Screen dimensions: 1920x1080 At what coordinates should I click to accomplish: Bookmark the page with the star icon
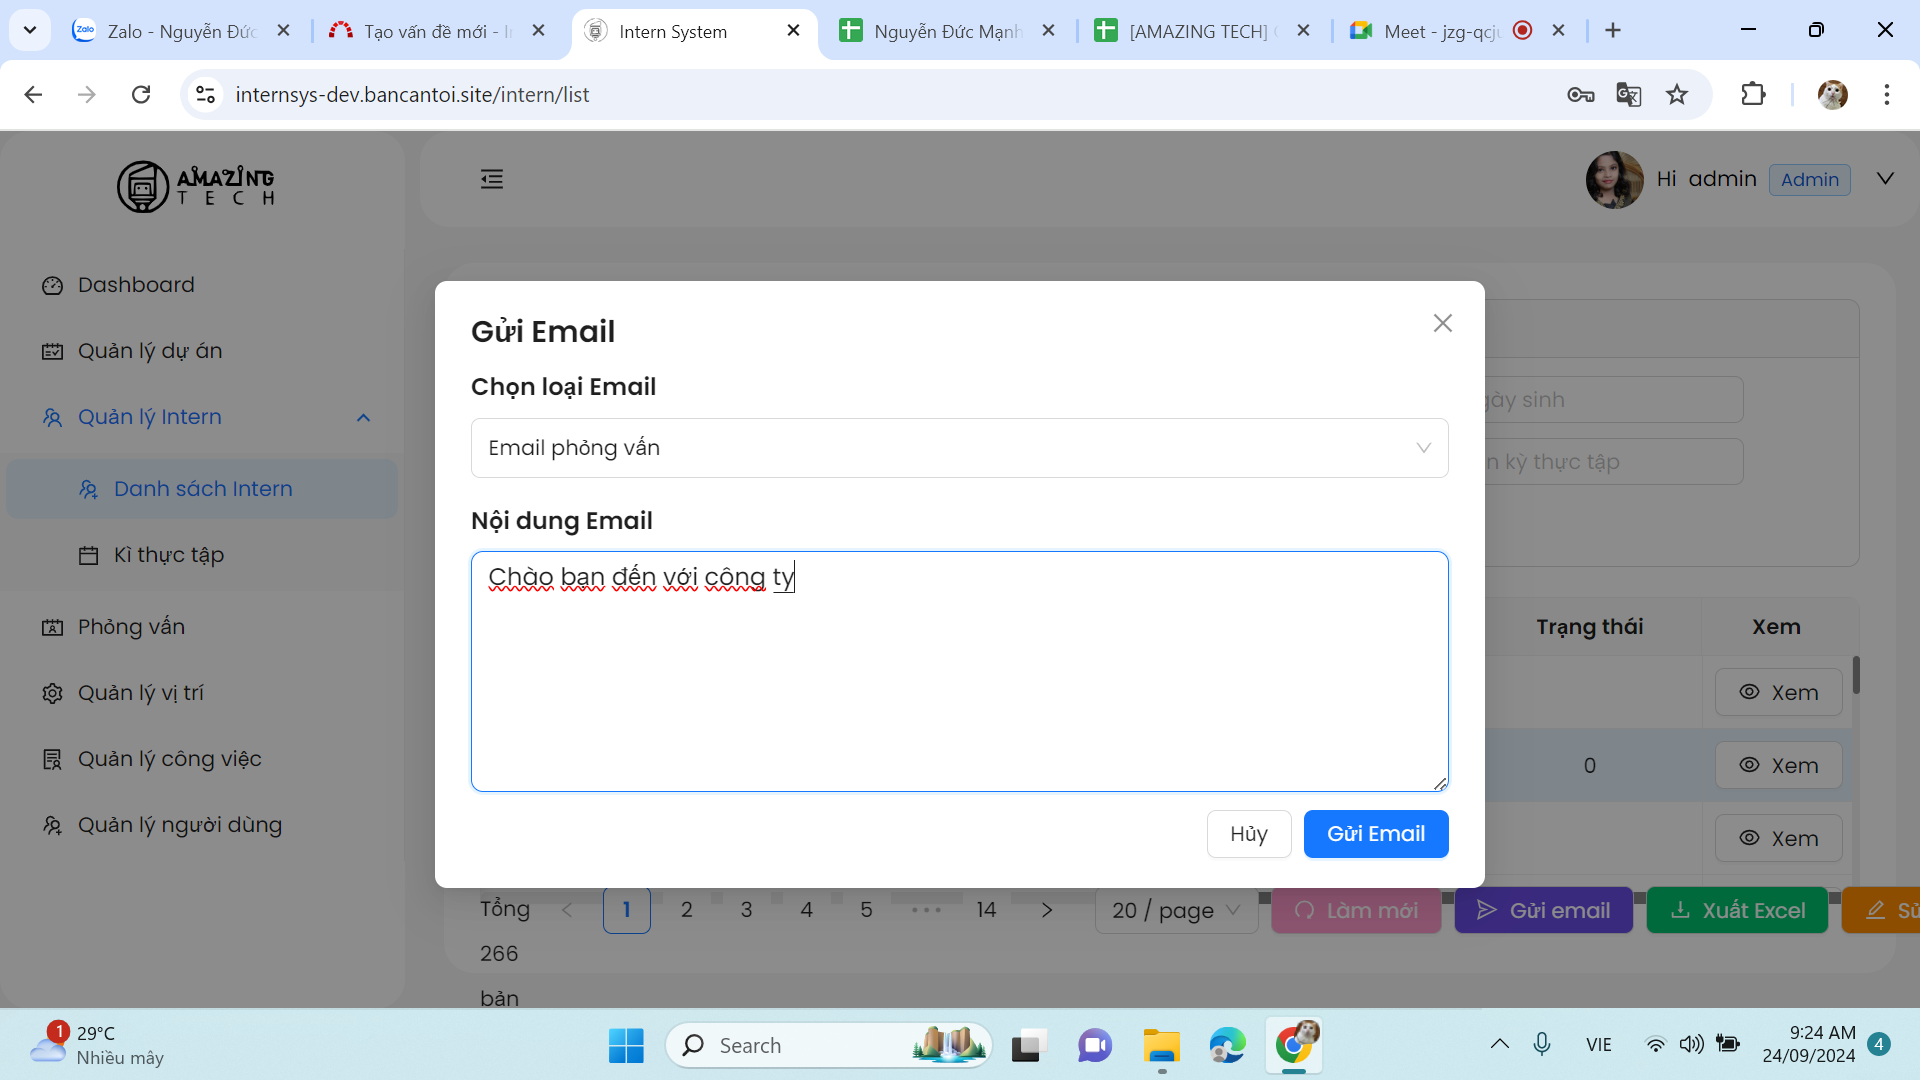tap(1677, 95)
